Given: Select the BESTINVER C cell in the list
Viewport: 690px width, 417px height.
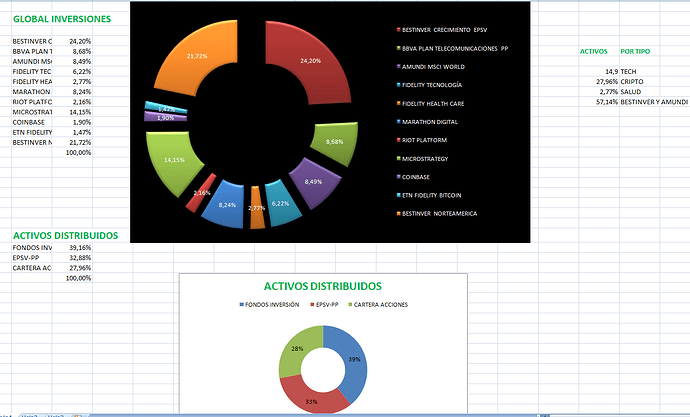Looking at the screenshot, I should point(32,41).
